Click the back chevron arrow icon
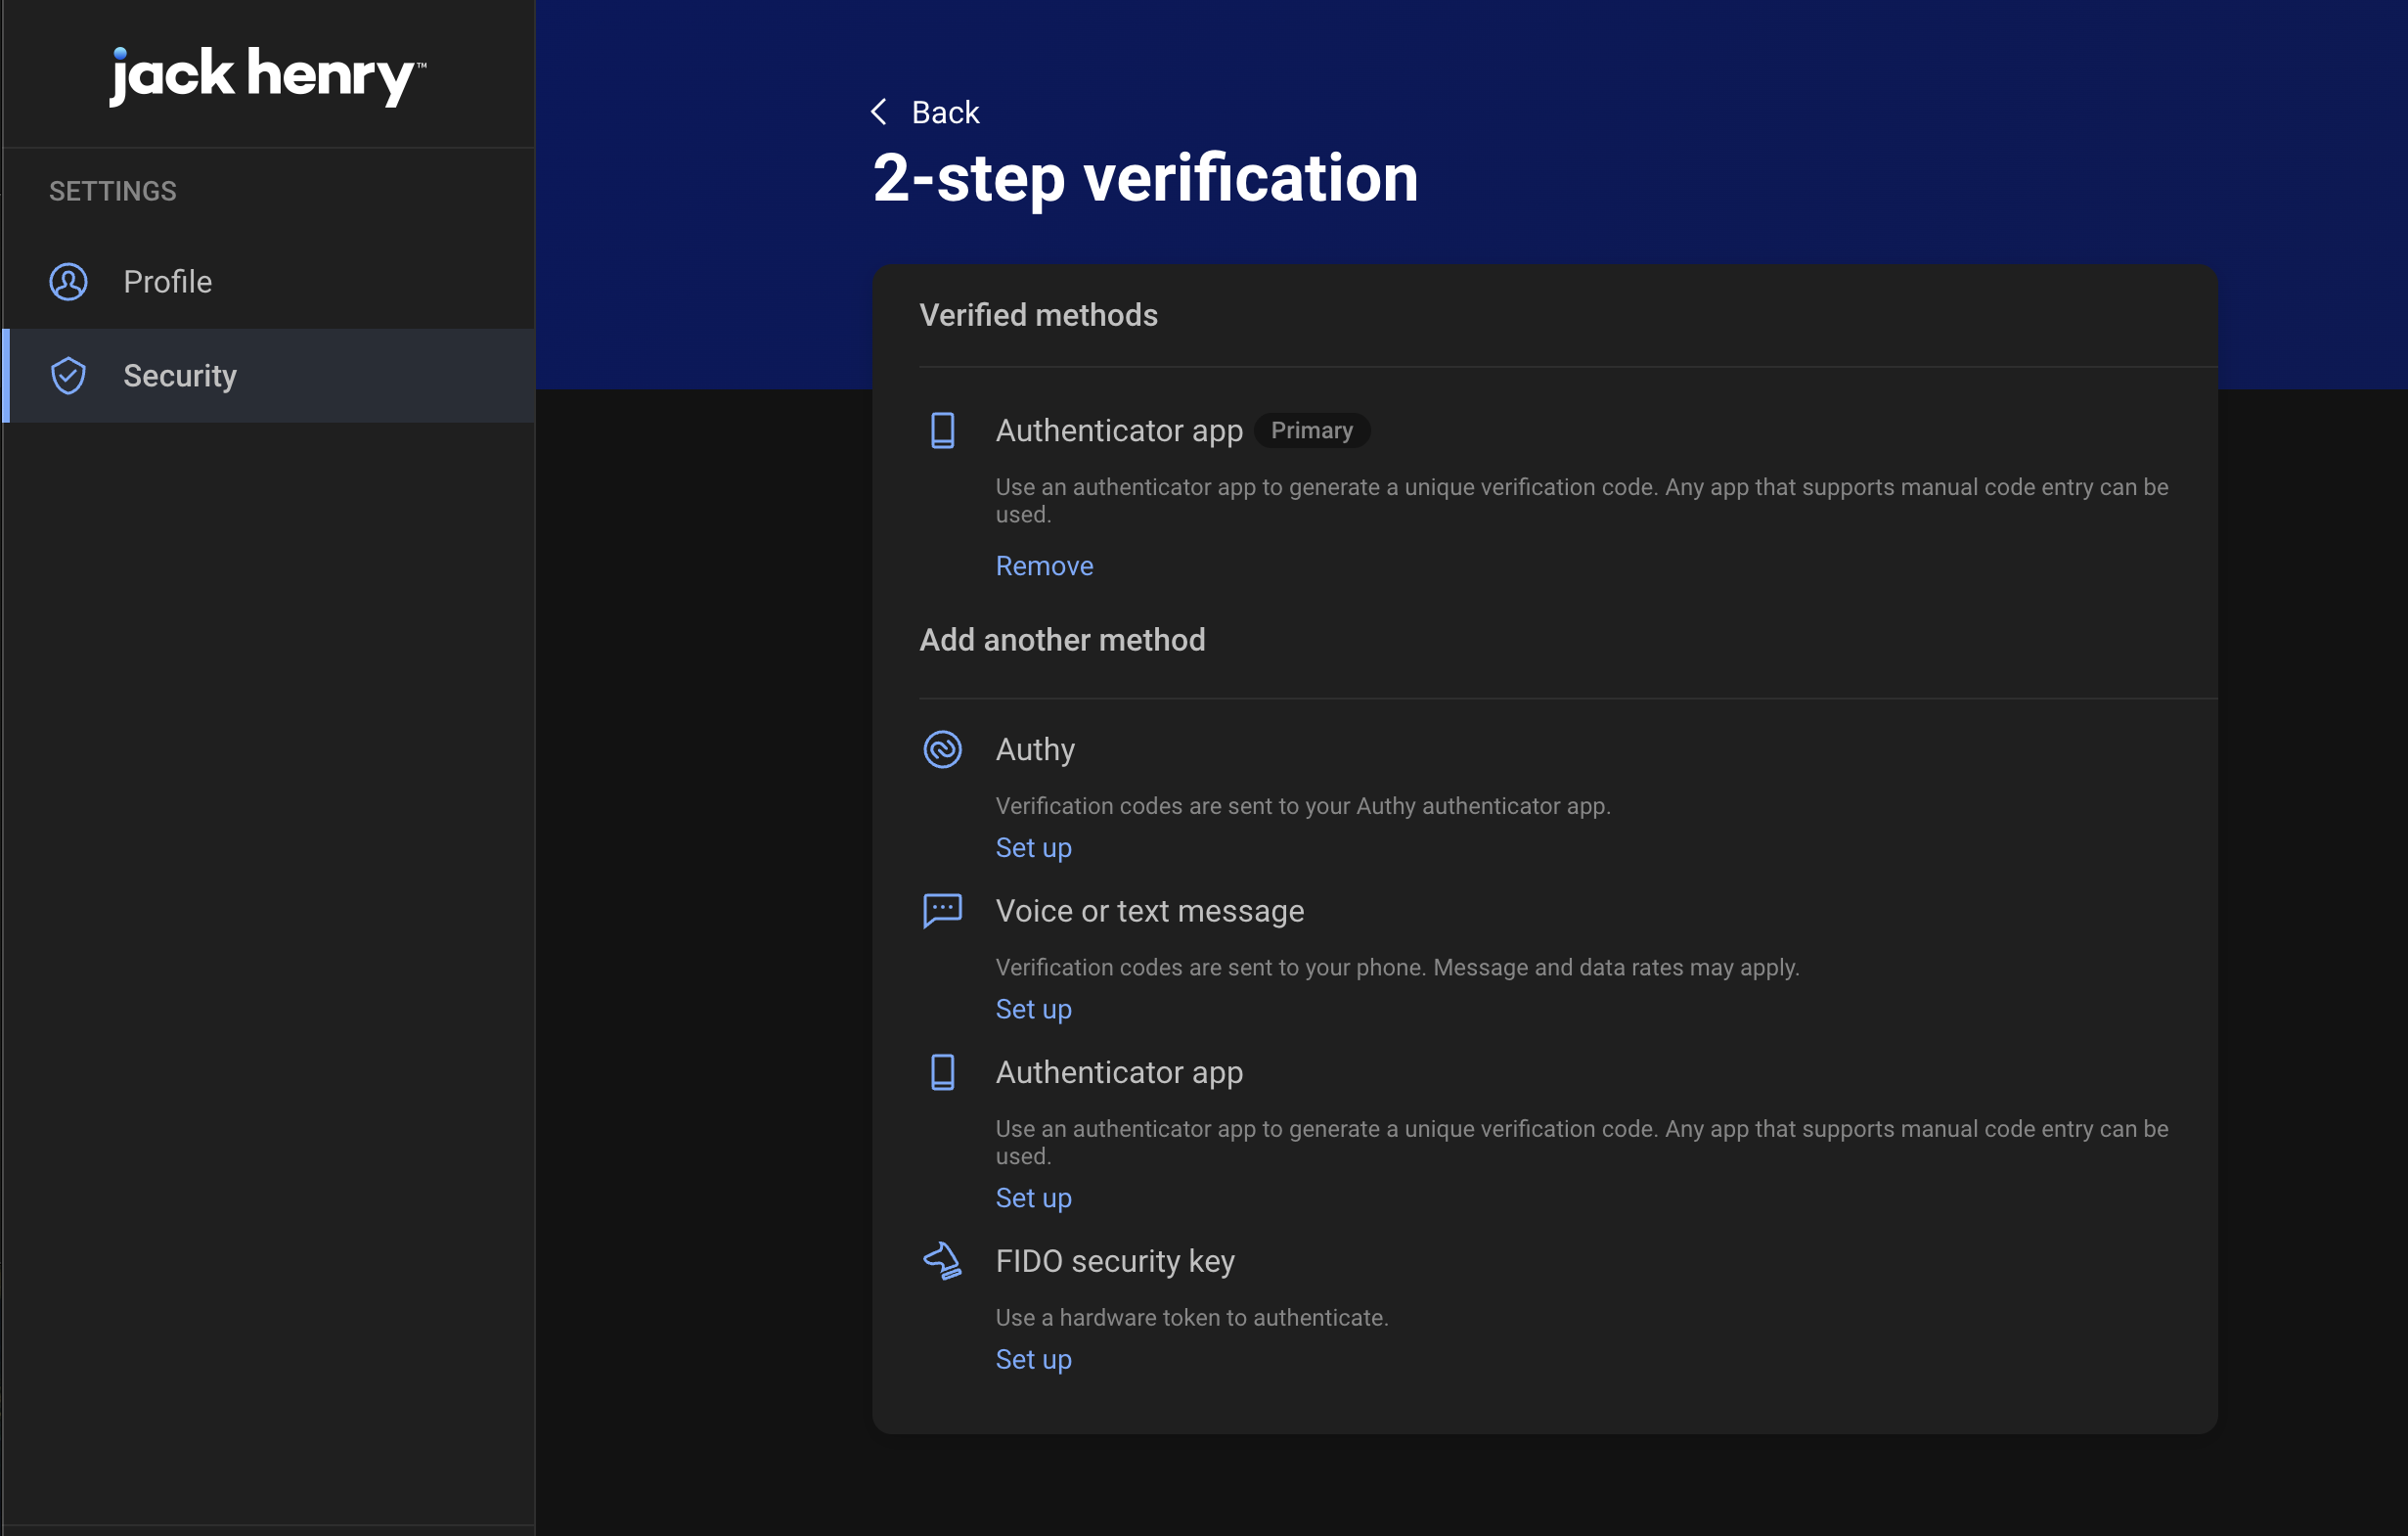This screenshot has height=1536, width=2408. [878, 112]
